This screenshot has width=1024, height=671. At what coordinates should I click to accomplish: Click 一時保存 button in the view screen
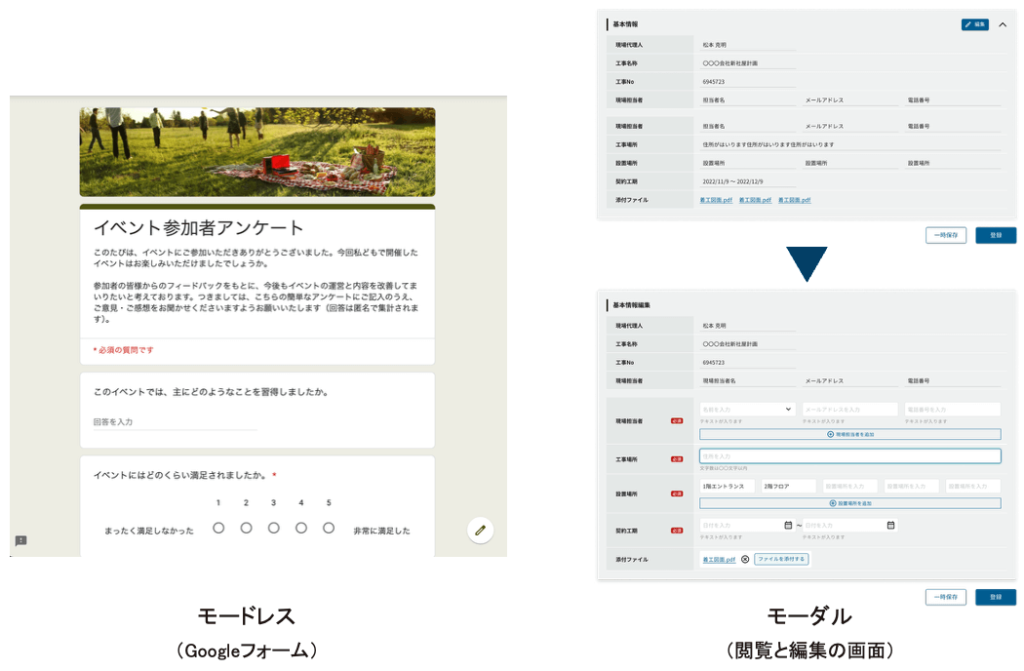click(x=946, y=235)
